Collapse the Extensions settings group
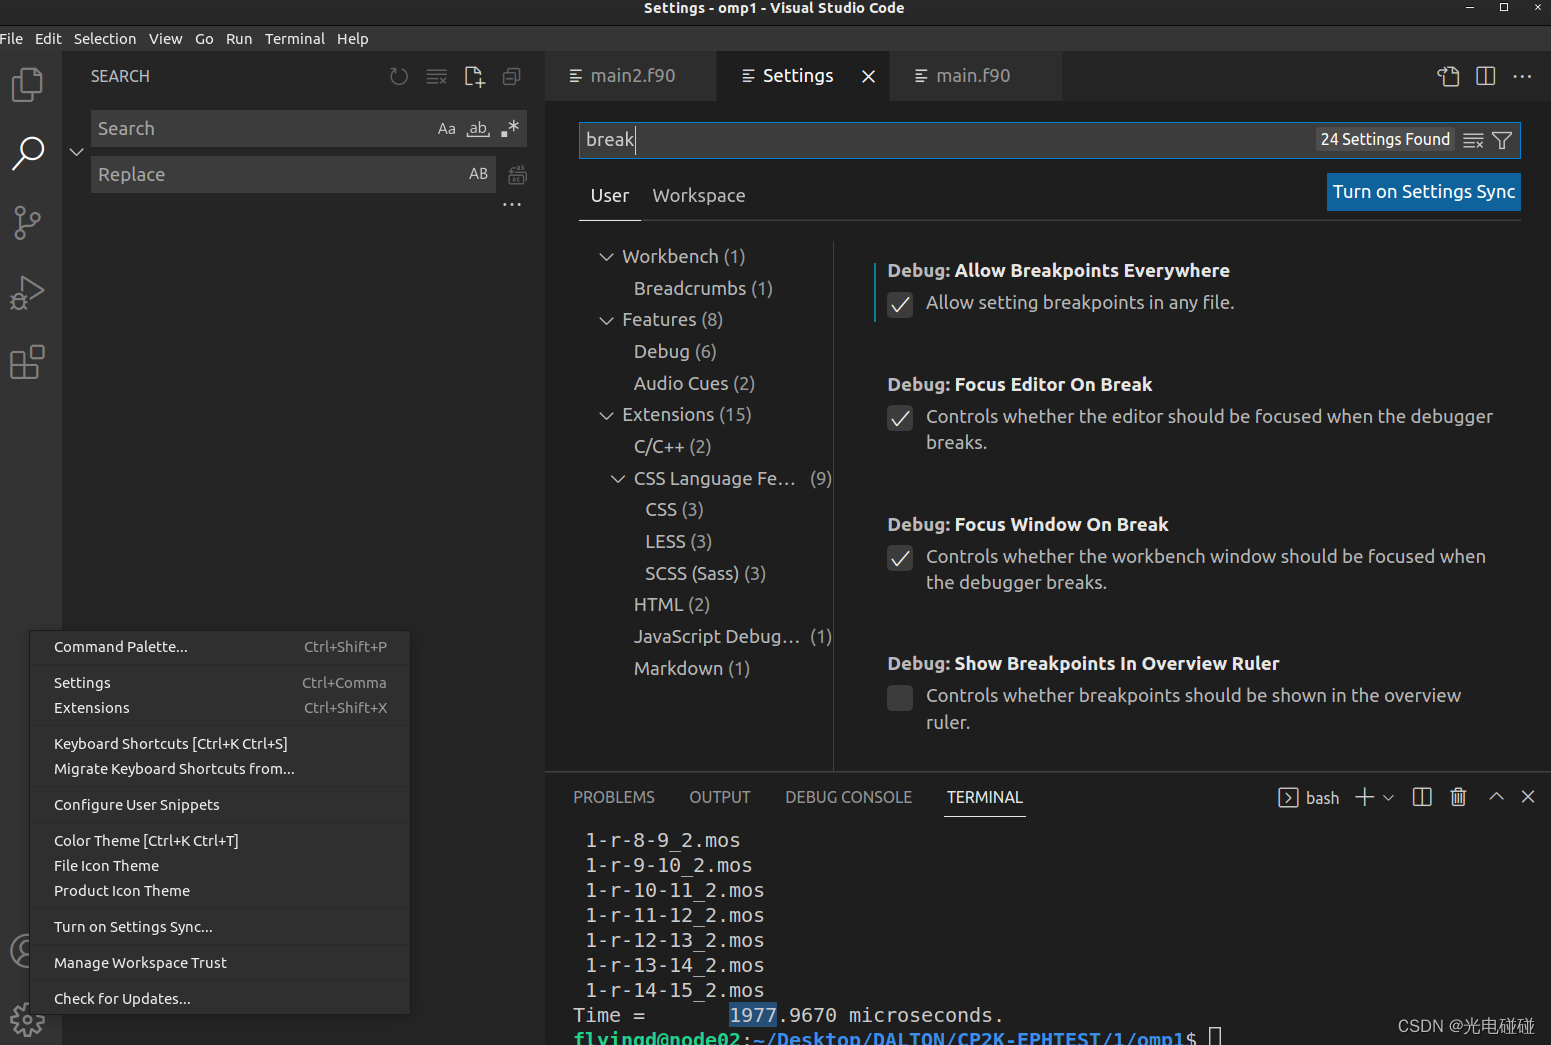Image resolution: width=1551 pixels, height=1045 pixels. pos(607,414)
